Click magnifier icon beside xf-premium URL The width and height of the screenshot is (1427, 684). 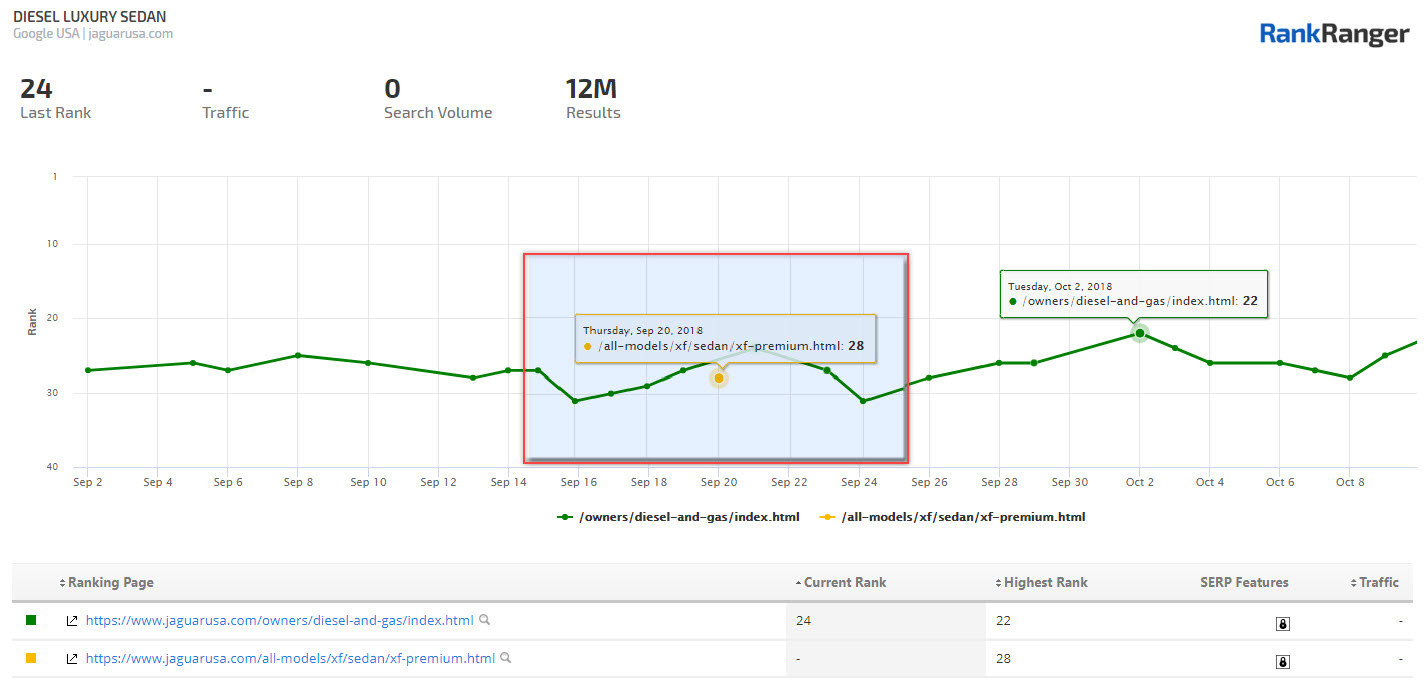tap(506, 658)
